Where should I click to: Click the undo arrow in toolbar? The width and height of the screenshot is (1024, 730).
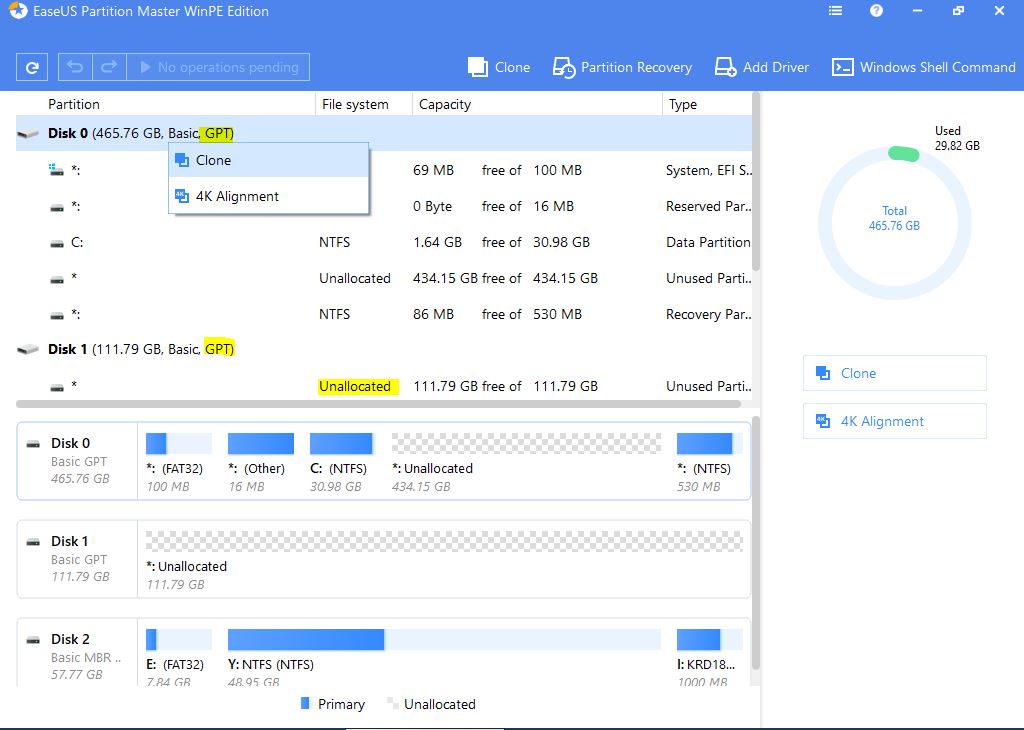coord(75,67)
